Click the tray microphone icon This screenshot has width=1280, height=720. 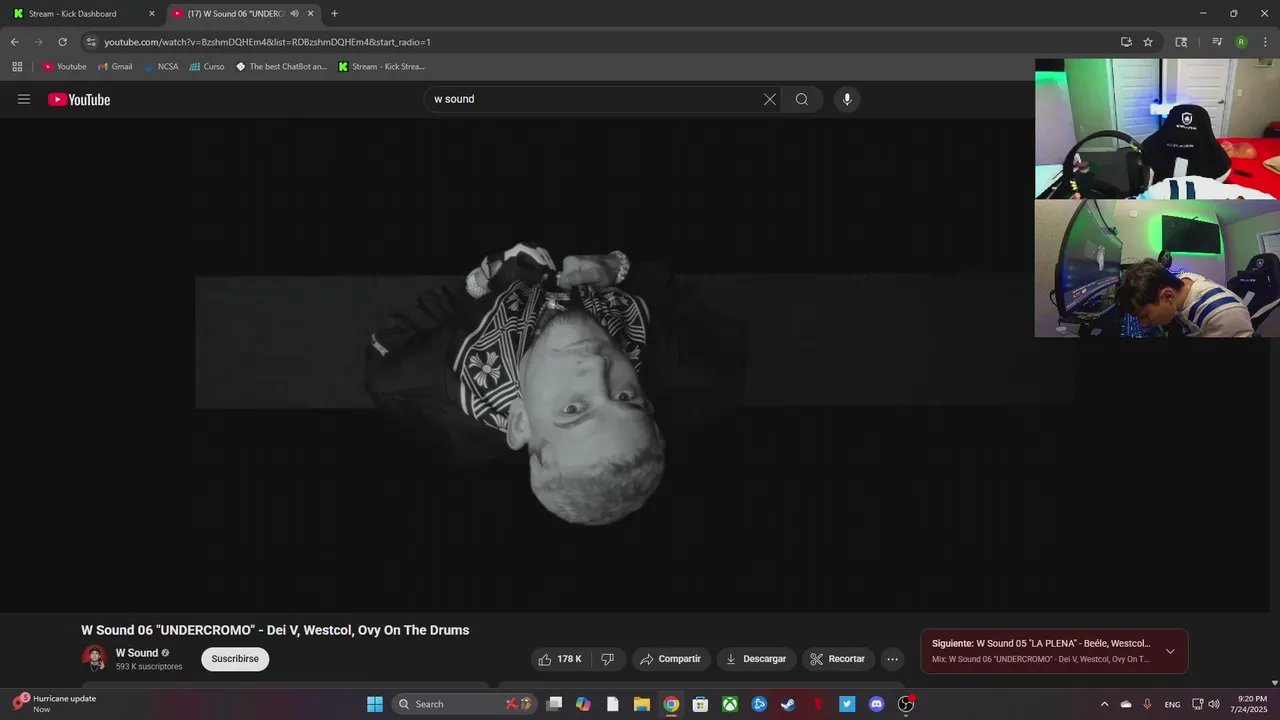1147,704
